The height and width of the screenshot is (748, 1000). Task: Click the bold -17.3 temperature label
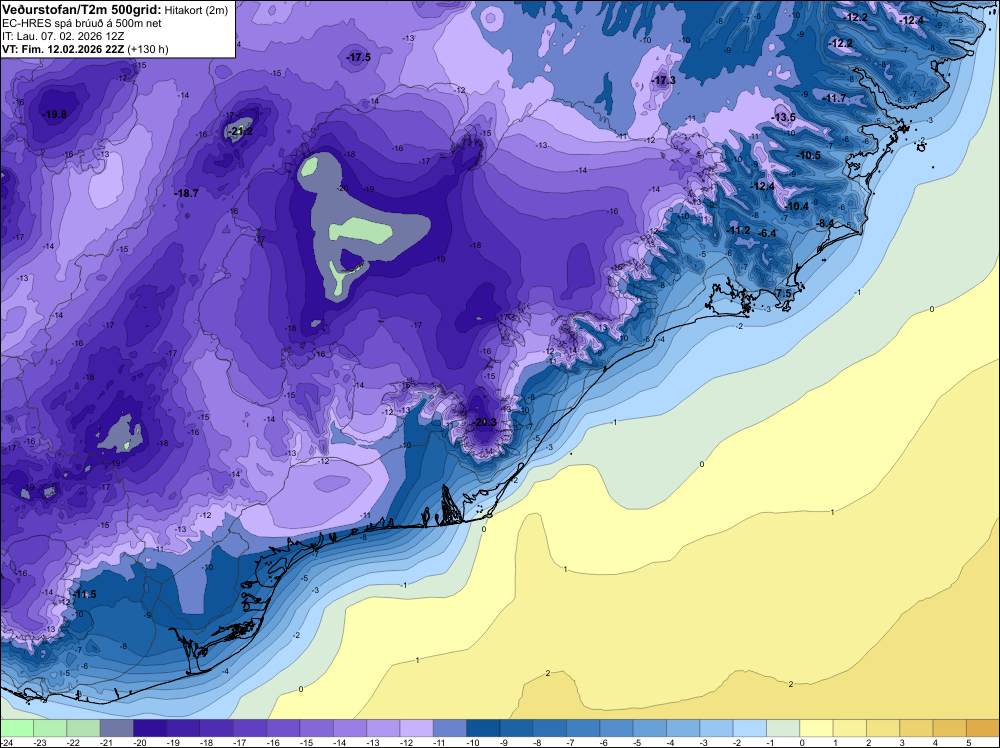pyautogui.click(x=663, y=80)
